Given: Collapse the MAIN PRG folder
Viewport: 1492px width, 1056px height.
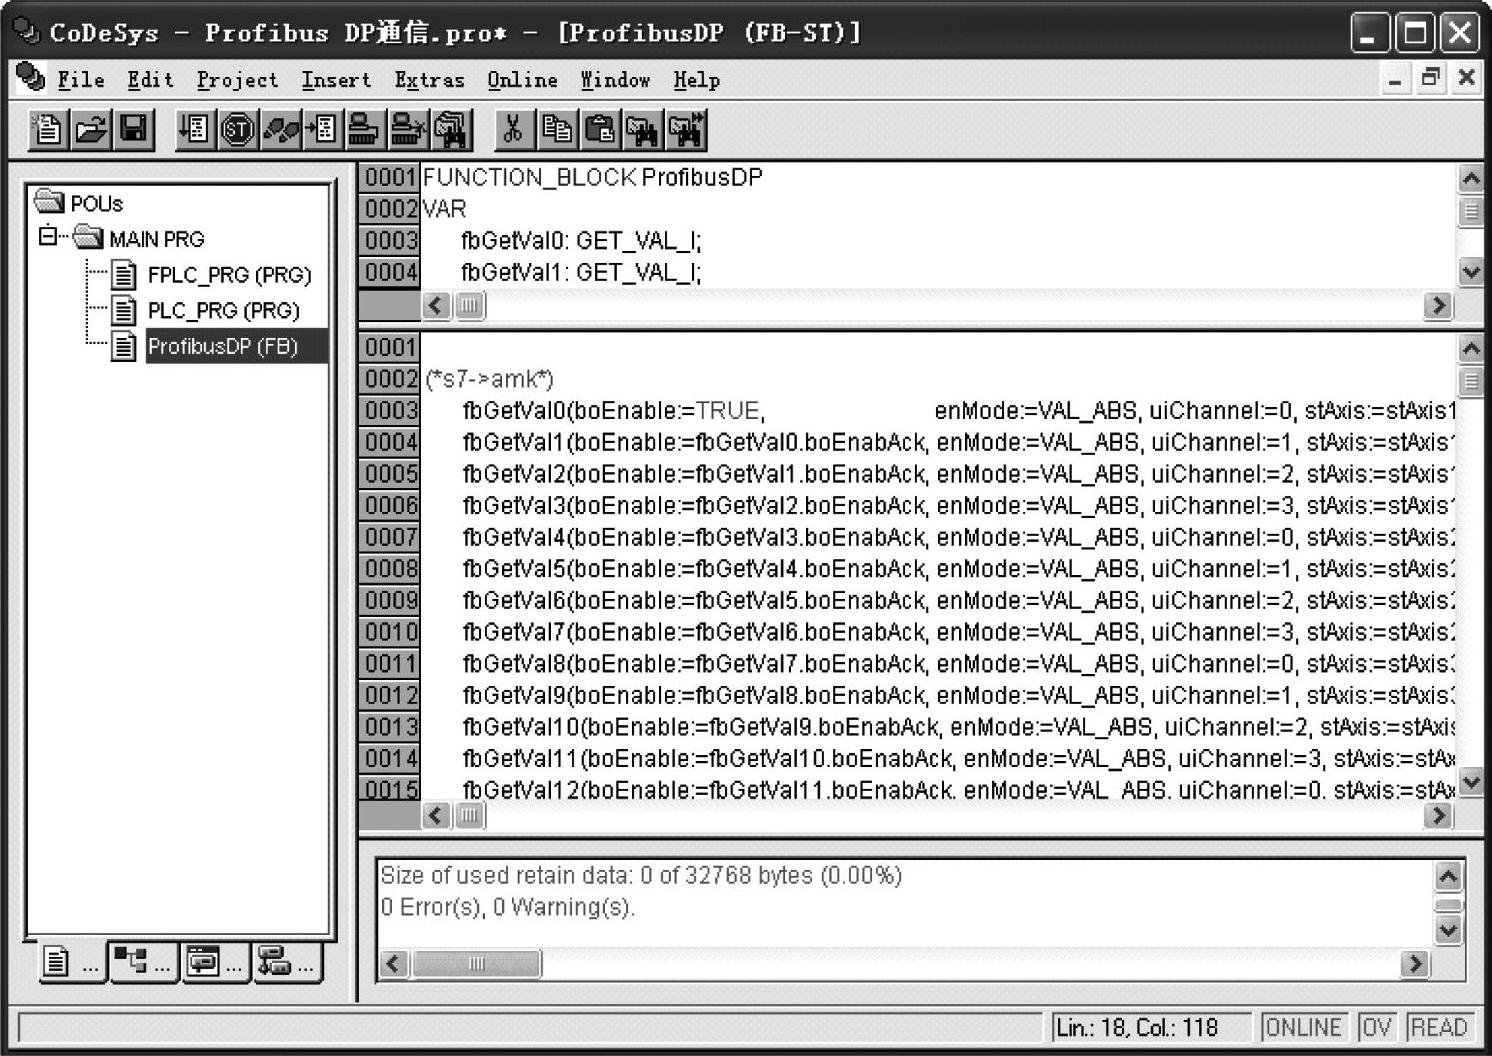Looking at the screenshot, I should [x=48, y=237].
